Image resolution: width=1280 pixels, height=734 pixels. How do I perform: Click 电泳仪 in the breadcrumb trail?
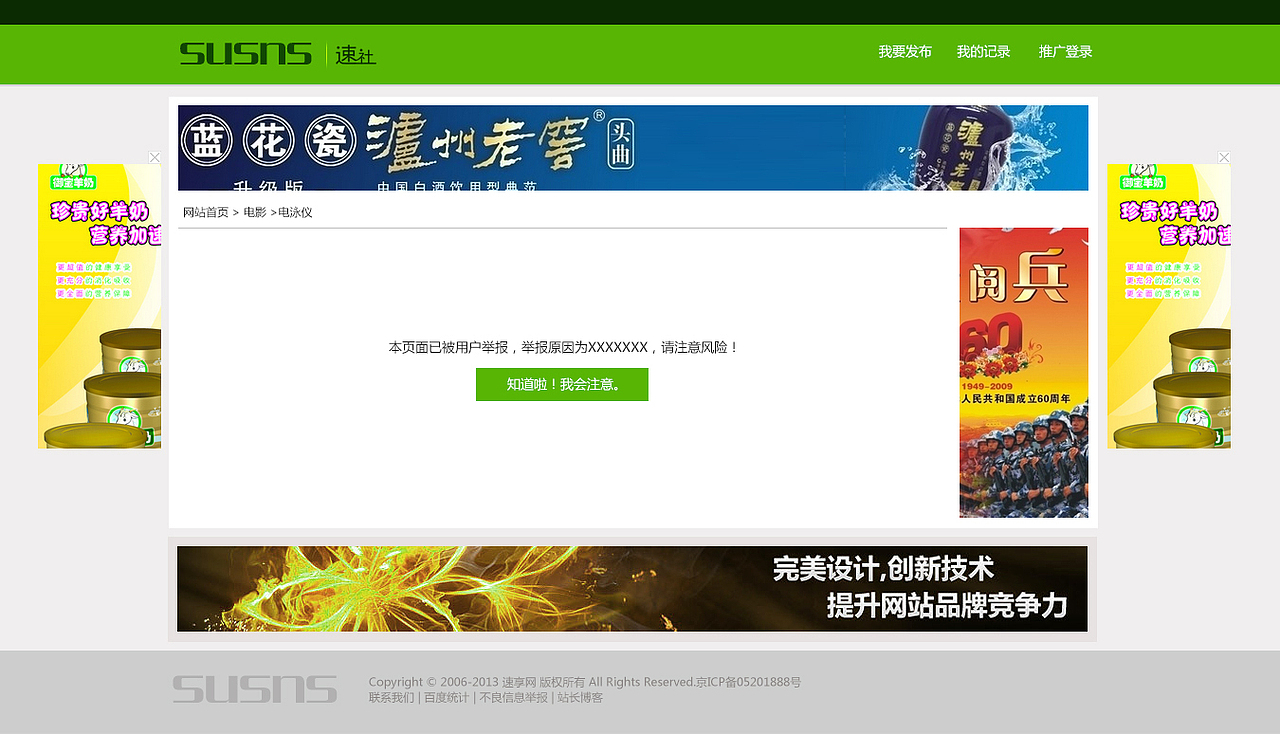(295, 211)
